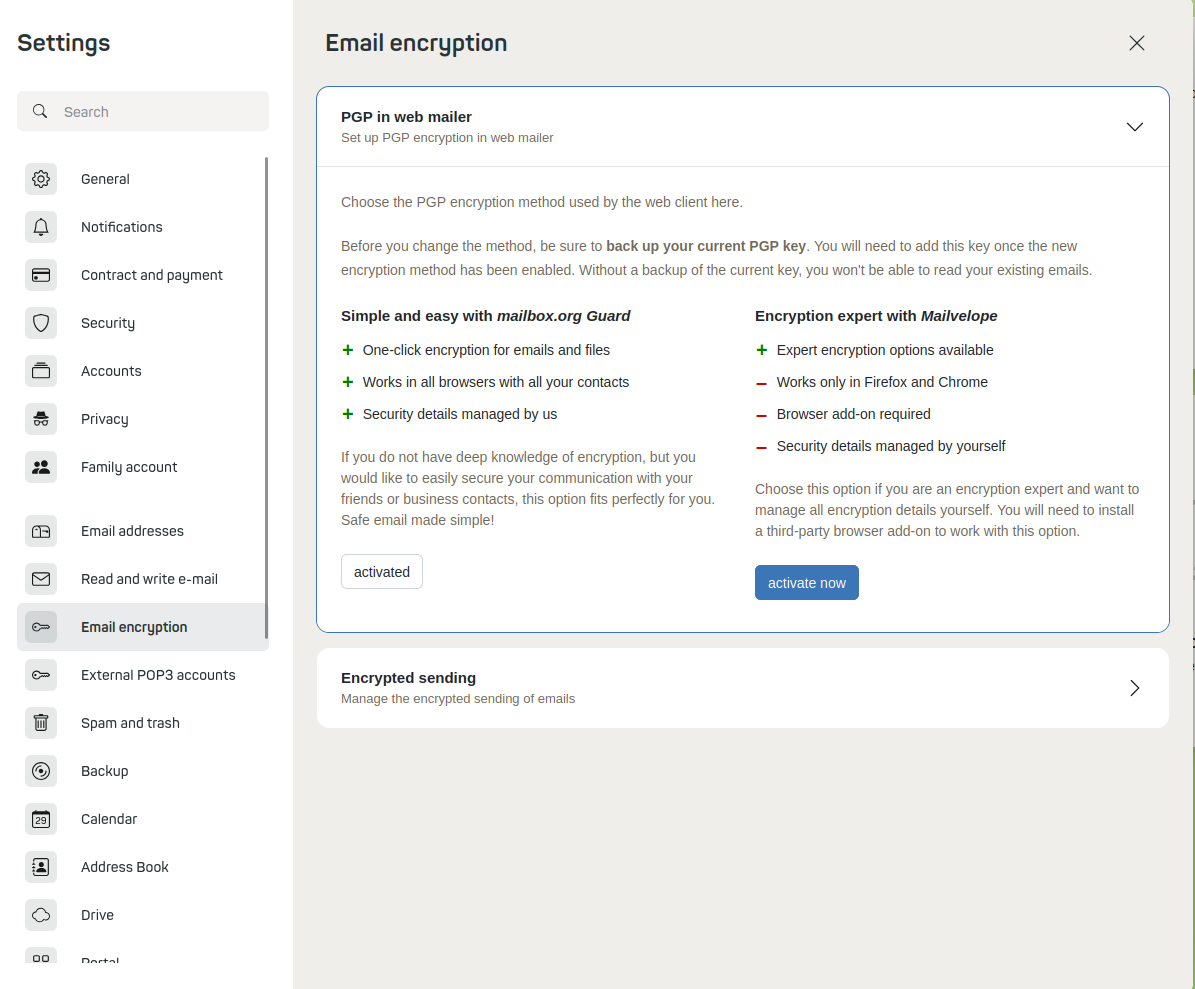Open Privacy settings via its icon

[41, 419]
